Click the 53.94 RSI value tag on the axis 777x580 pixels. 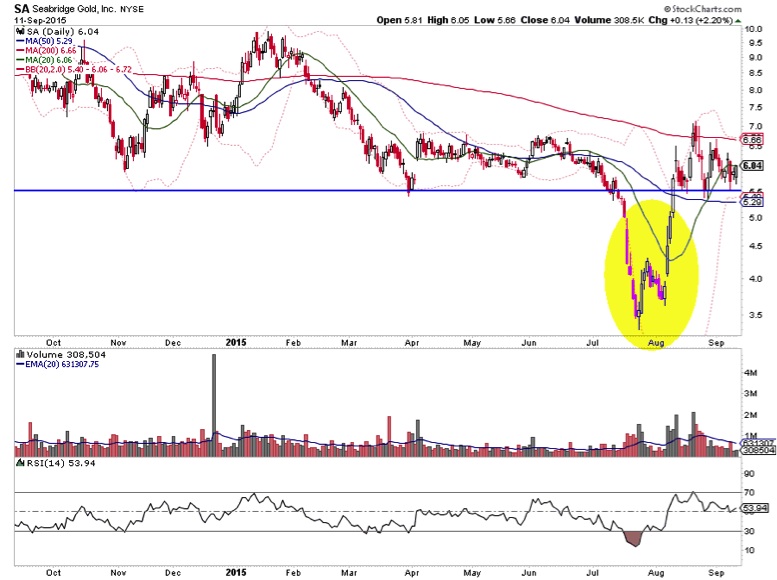(754, 508)
